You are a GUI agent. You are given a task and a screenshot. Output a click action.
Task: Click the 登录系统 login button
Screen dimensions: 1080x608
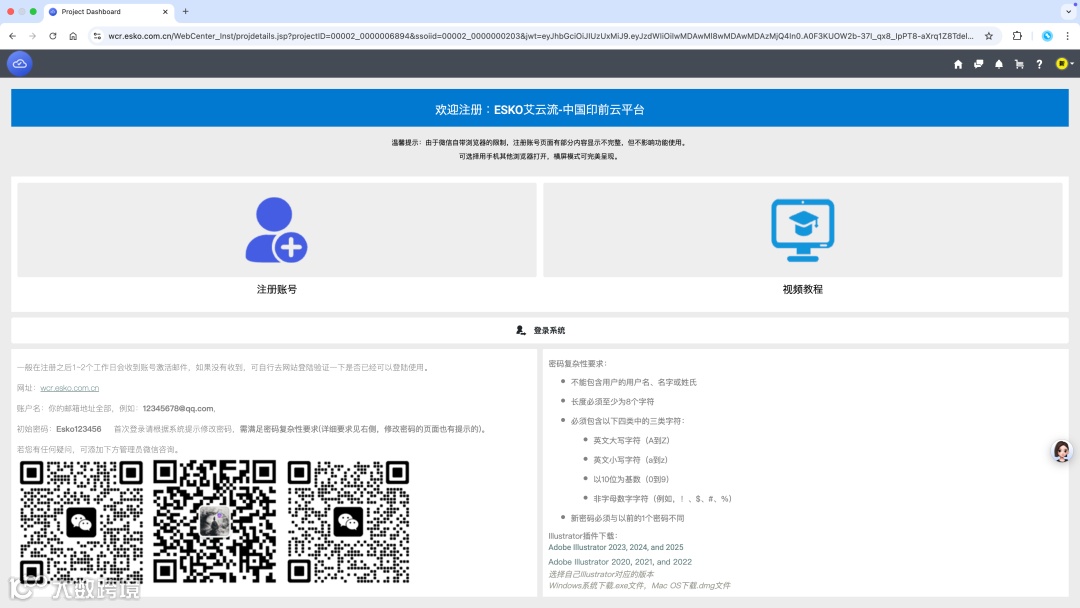[x=540, y=331]
